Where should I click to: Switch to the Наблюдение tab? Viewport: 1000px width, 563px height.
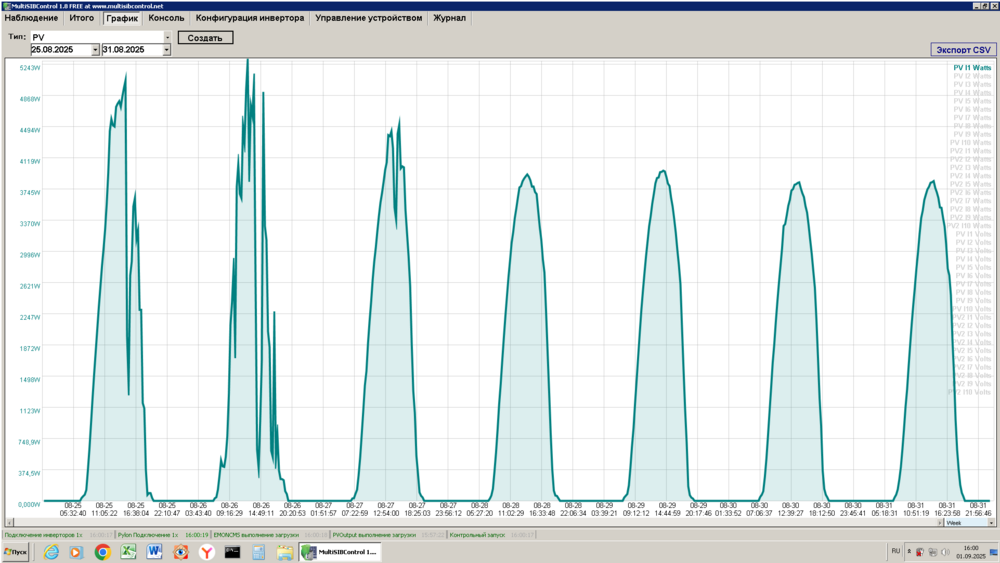[x=31, y=18]
